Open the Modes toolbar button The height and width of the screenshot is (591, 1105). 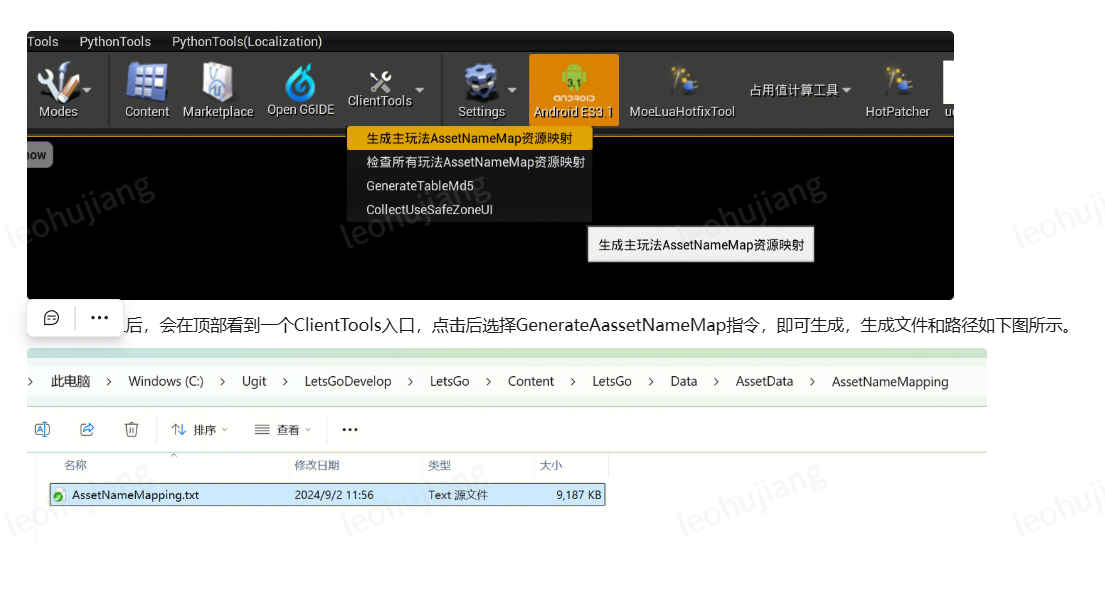pyautogui.click(x=58, y=90)
